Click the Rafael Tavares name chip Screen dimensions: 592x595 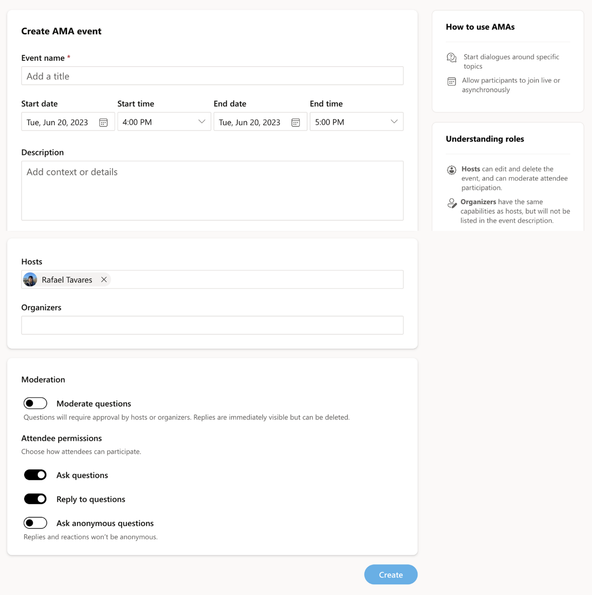(x=67, y=280)
